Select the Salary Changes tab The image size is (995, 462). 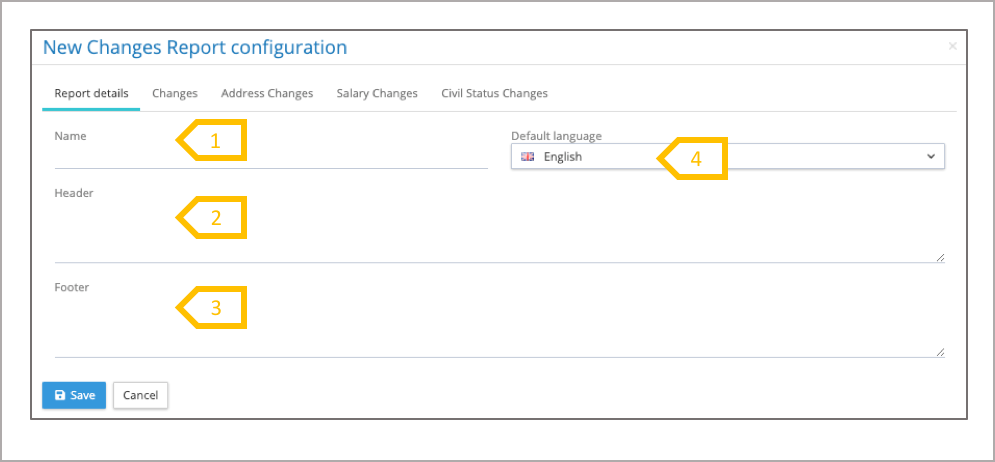coord(377,94)
